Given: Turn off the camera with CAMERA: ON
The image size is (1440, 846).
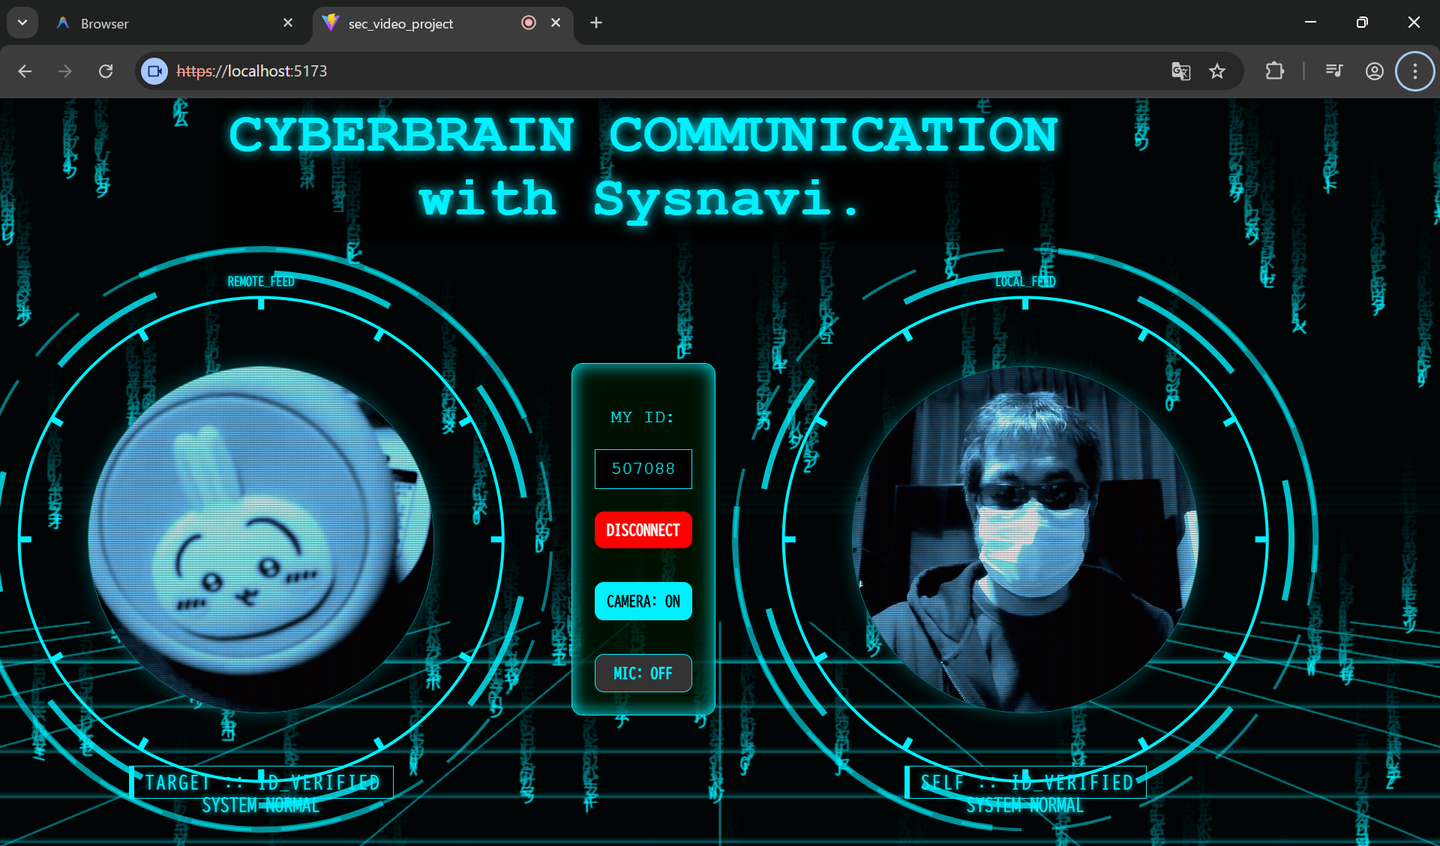Looking at the screenshot, I should [x=643, y=601].
